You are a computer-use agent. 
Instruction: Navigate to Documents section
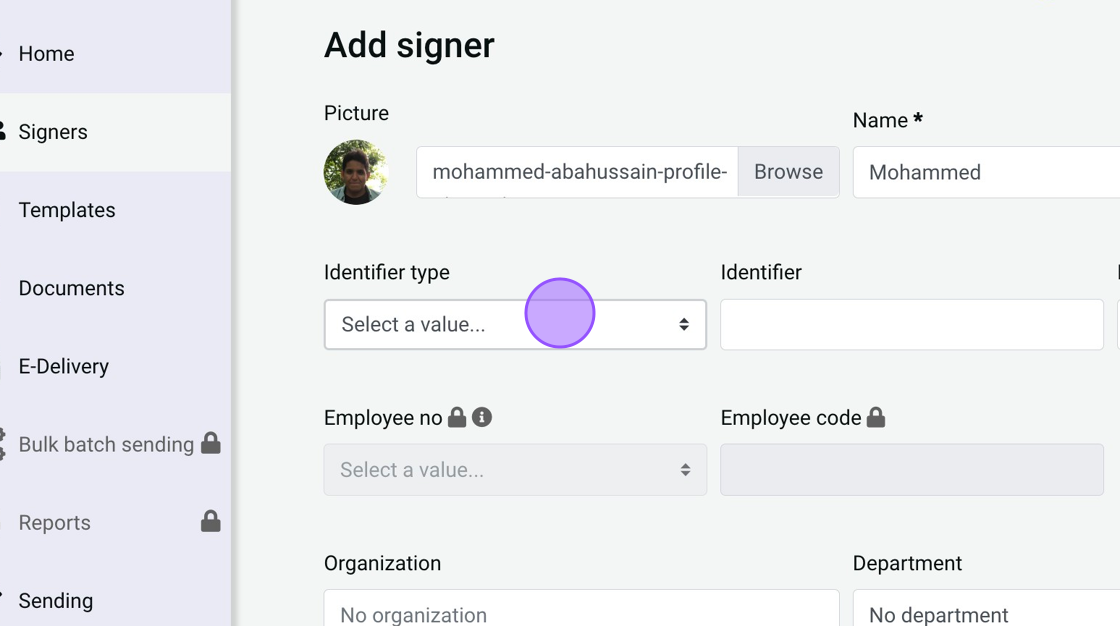click(x=71, y=288)
